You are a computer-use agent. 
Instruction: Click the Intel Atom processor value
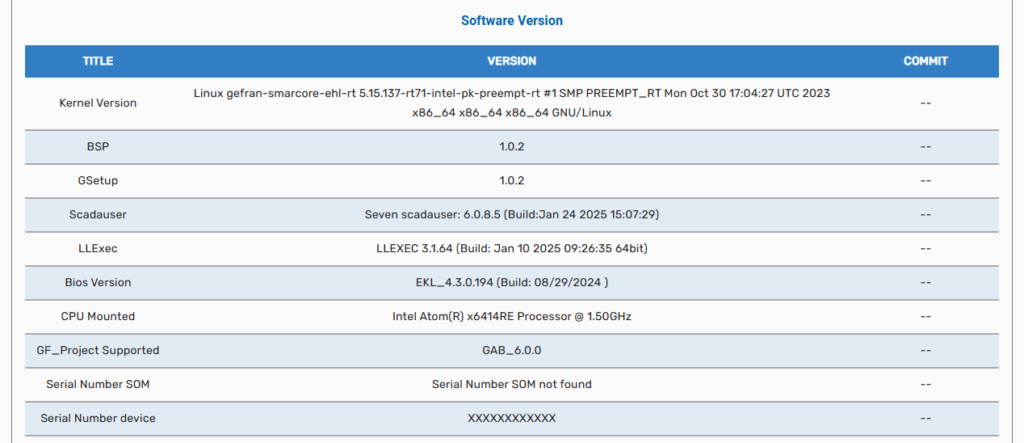[511, 316]
